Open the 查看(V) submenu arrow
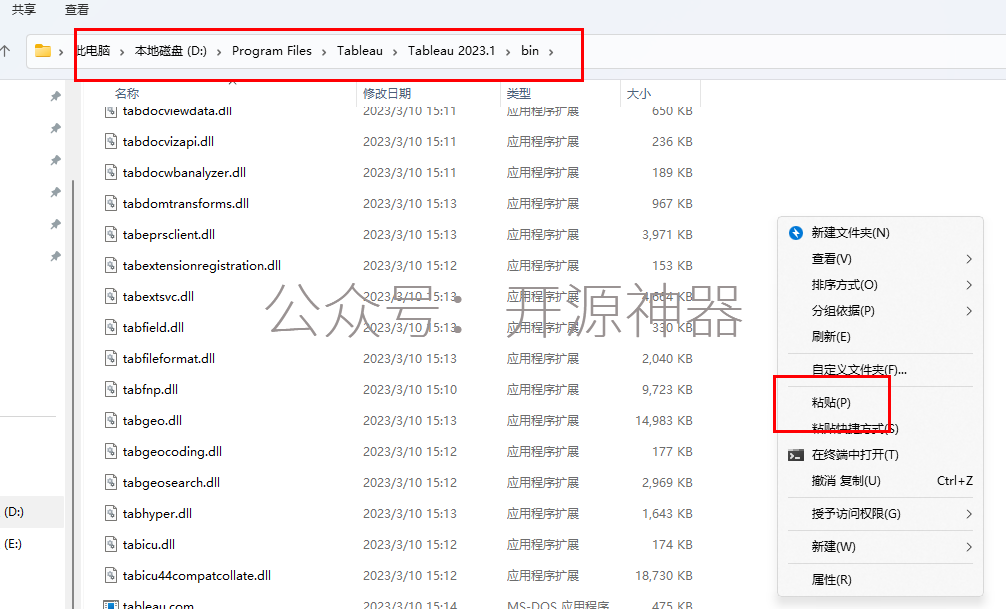1006x609 pixels. coord(969,259)
